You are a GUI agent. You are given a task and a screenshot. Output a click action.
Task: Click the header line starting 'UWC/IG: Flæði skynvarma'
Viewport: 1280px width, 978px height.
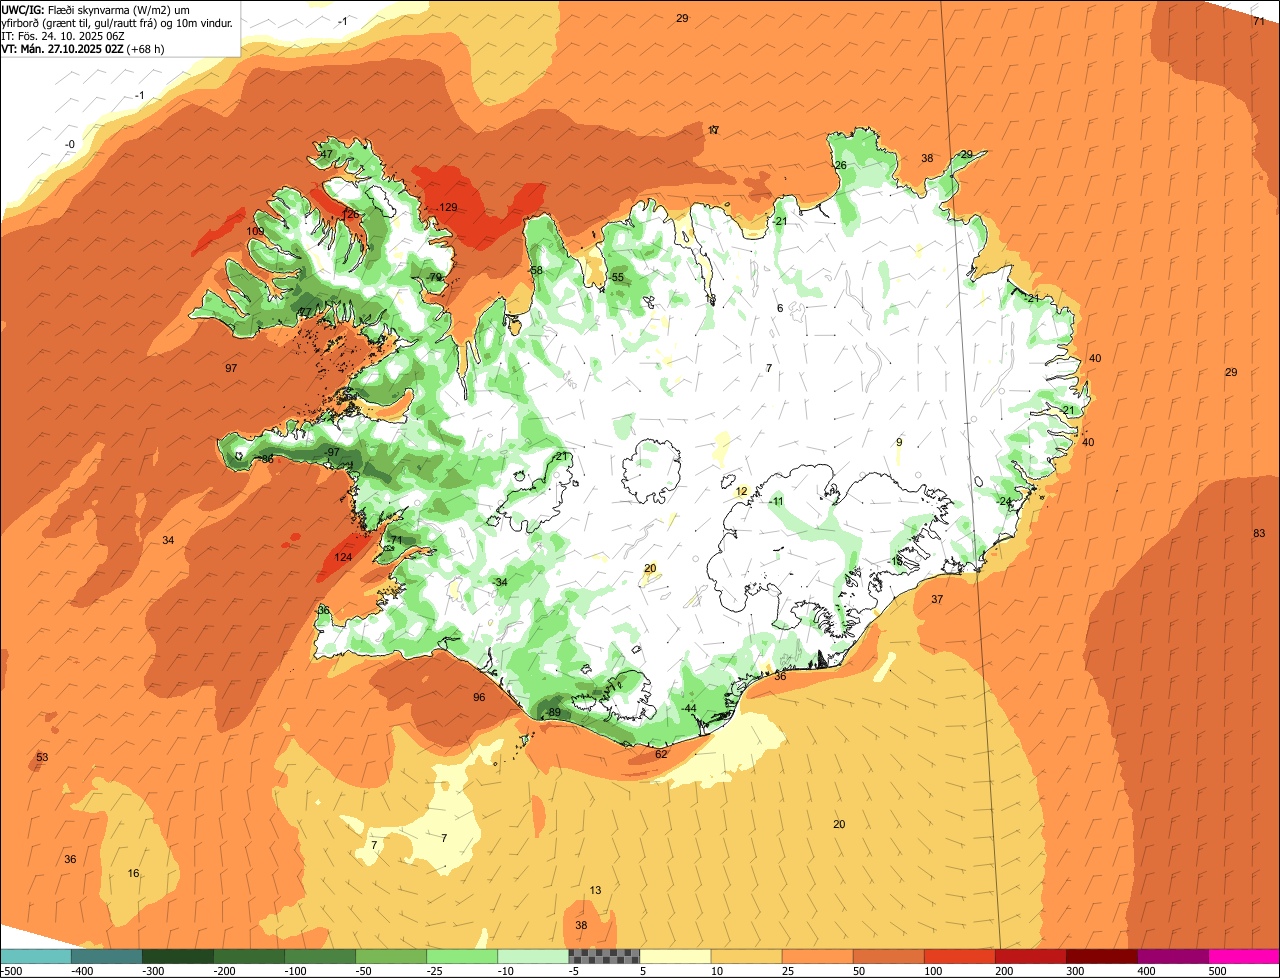click(96, 9)
